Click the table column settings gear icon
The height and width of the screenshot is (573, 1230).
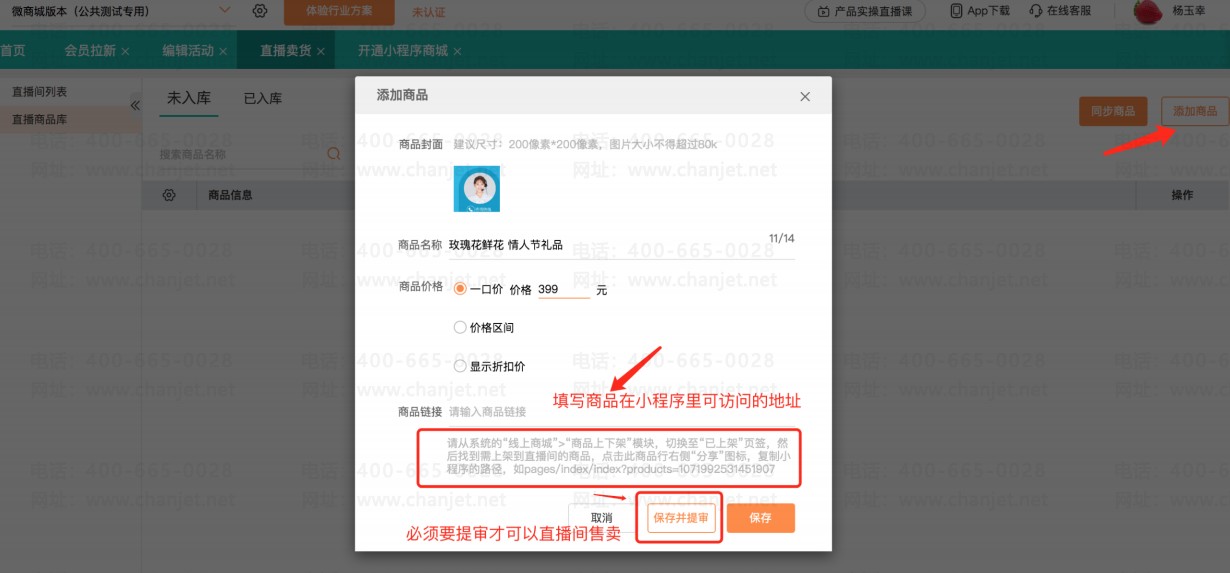click(169, 195)
